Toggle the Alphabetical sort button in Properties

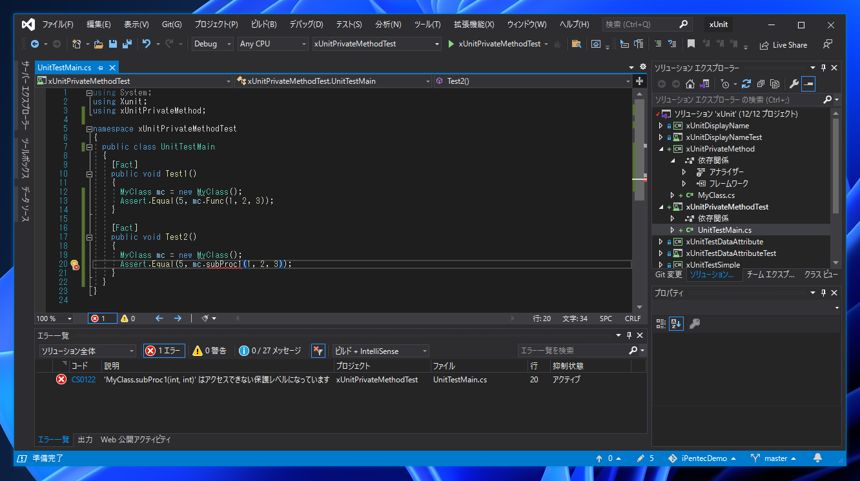click(676, 324)
